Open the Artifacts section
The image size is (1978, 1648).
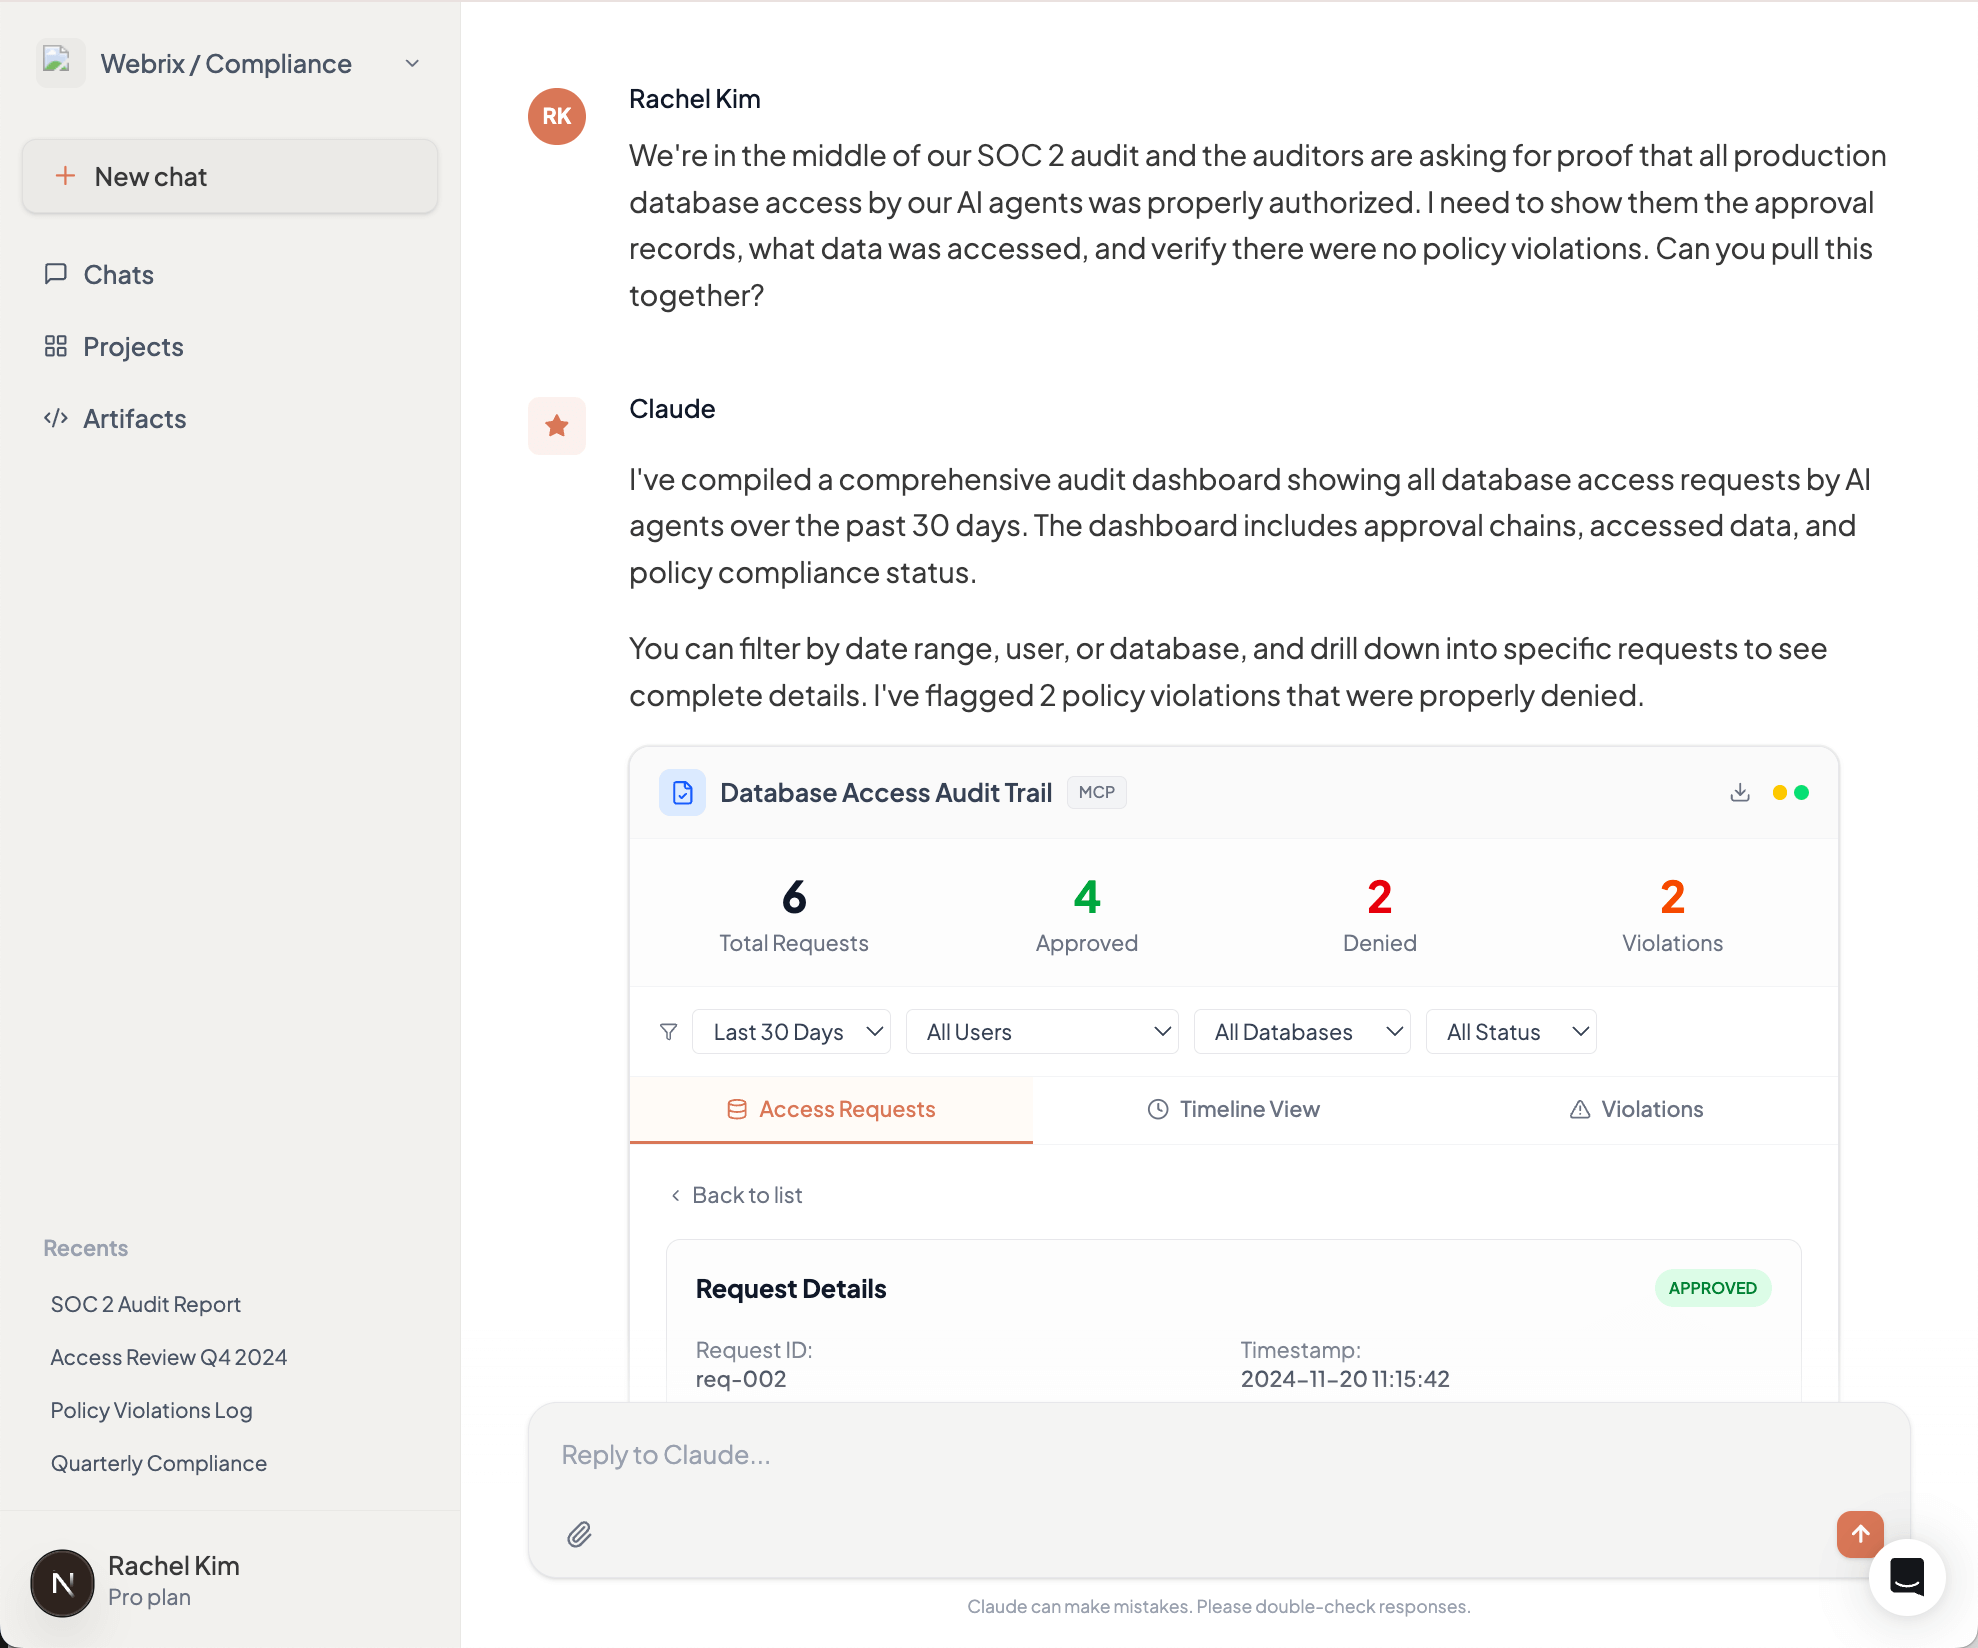[134, 418]
